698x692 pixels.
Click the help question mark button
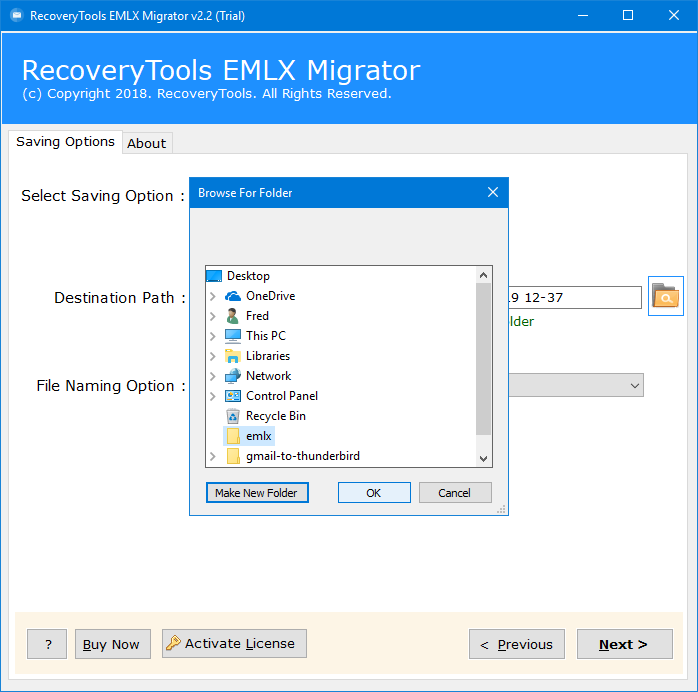pos(47,644)
